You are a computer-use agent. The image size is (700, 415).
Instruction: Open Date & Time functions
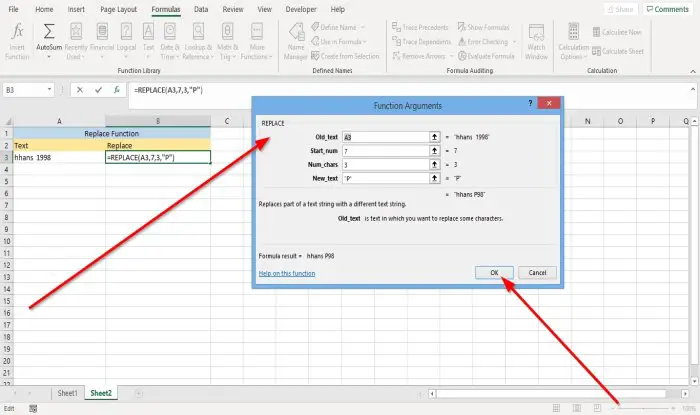(x=170, y=41)
